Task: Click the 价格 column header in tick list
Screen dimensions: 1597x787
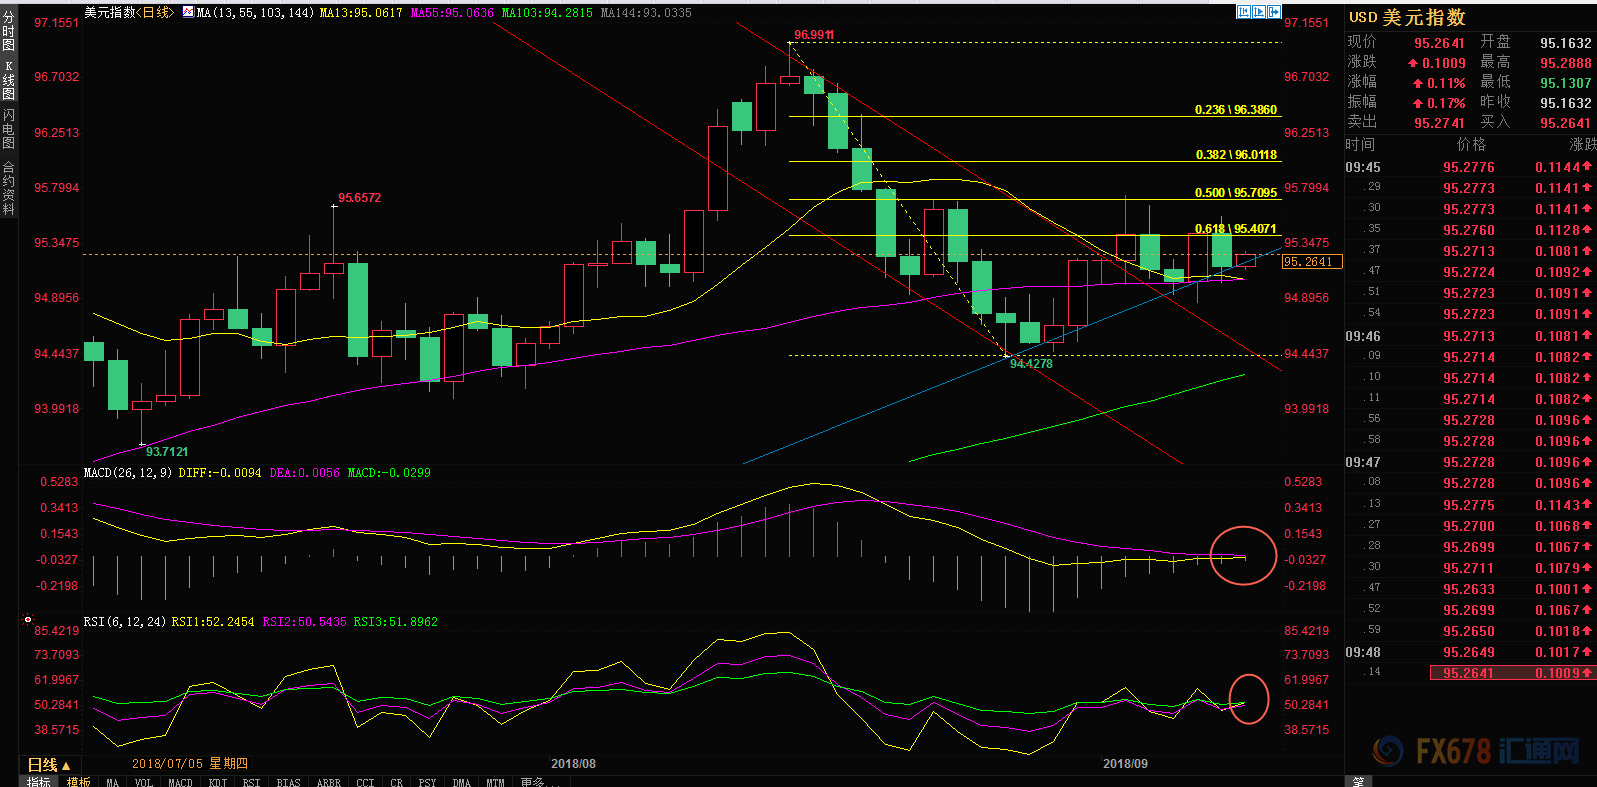Action: 1471,145
